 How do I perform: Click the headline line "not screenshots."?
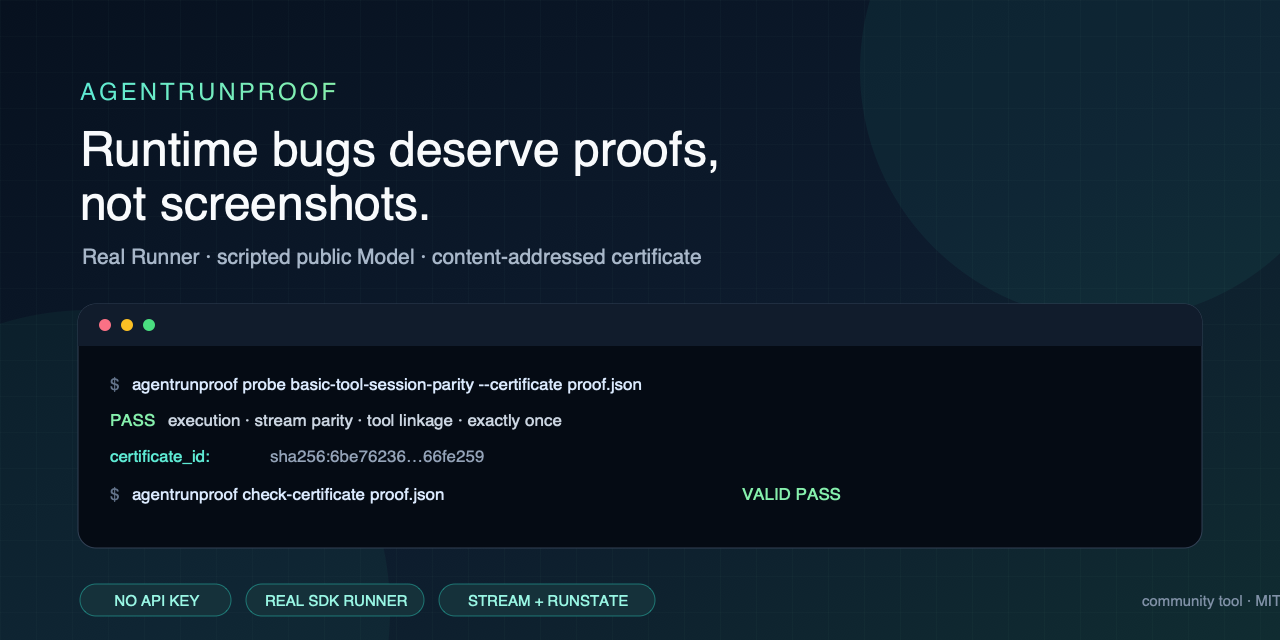255,204
